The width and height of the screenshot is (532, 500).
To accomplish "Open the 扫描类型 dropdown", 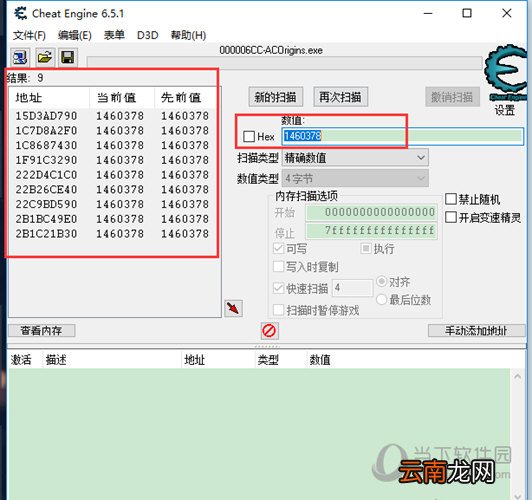I will [x=355, y=158].
